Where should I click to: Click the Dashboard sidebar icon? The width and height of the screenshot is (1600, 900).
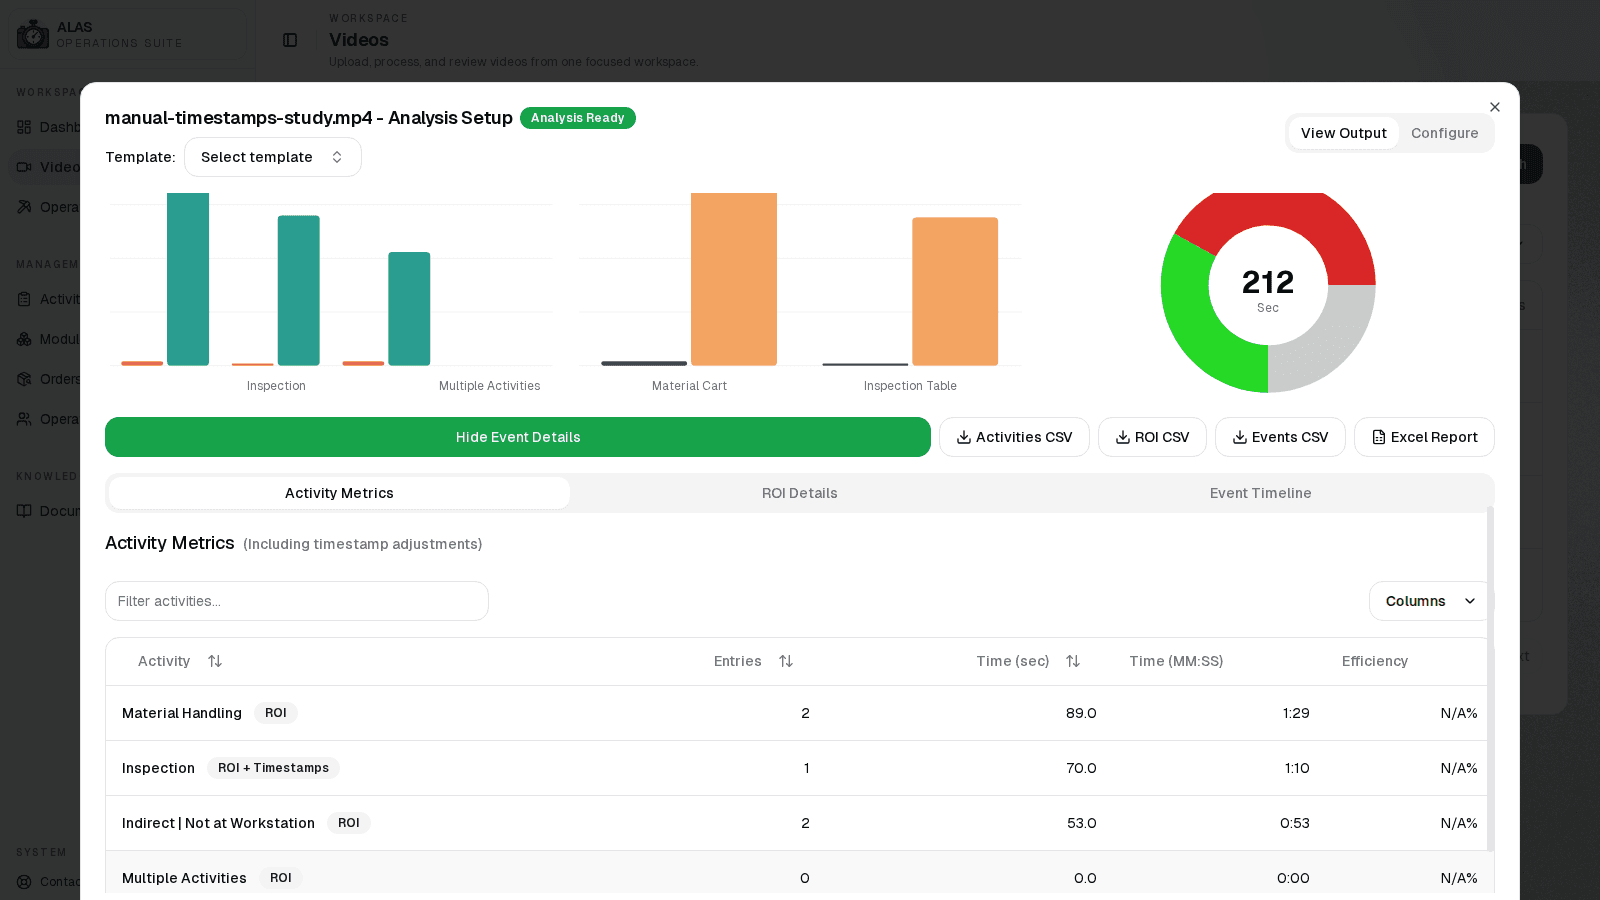coord(24,127)
